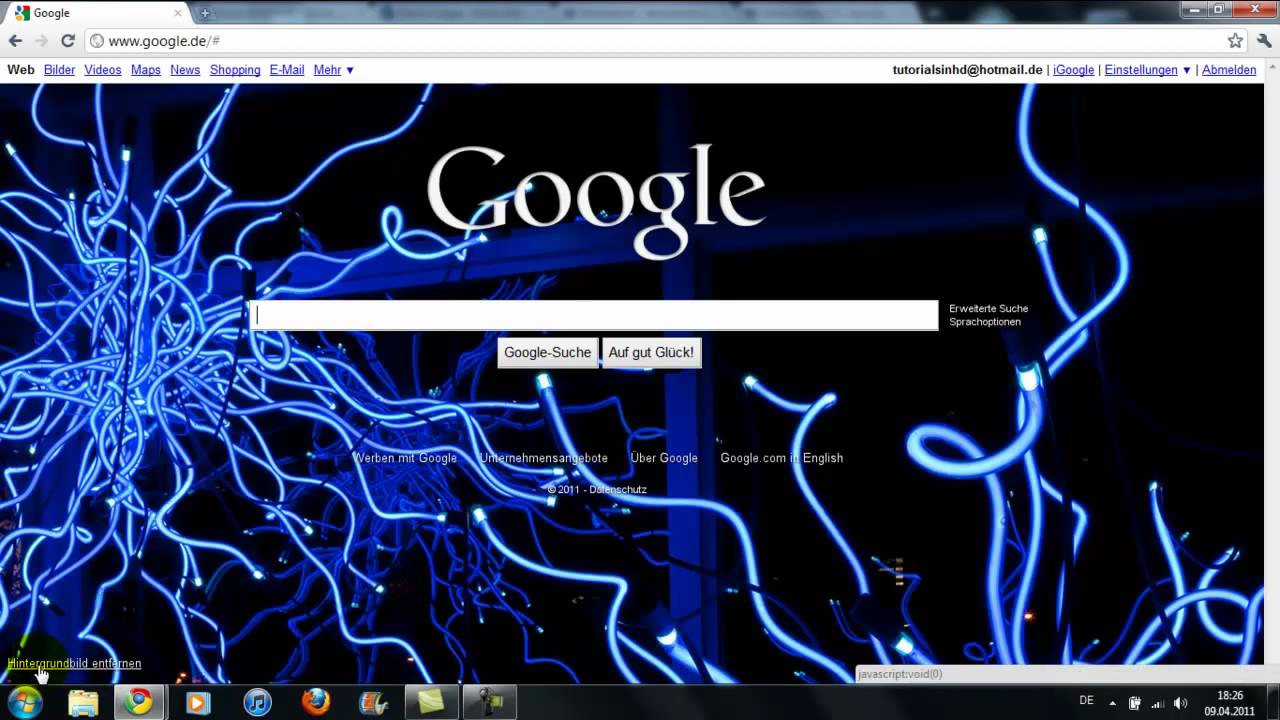
Task: Reload the Google page
Action: pos(68,41)
